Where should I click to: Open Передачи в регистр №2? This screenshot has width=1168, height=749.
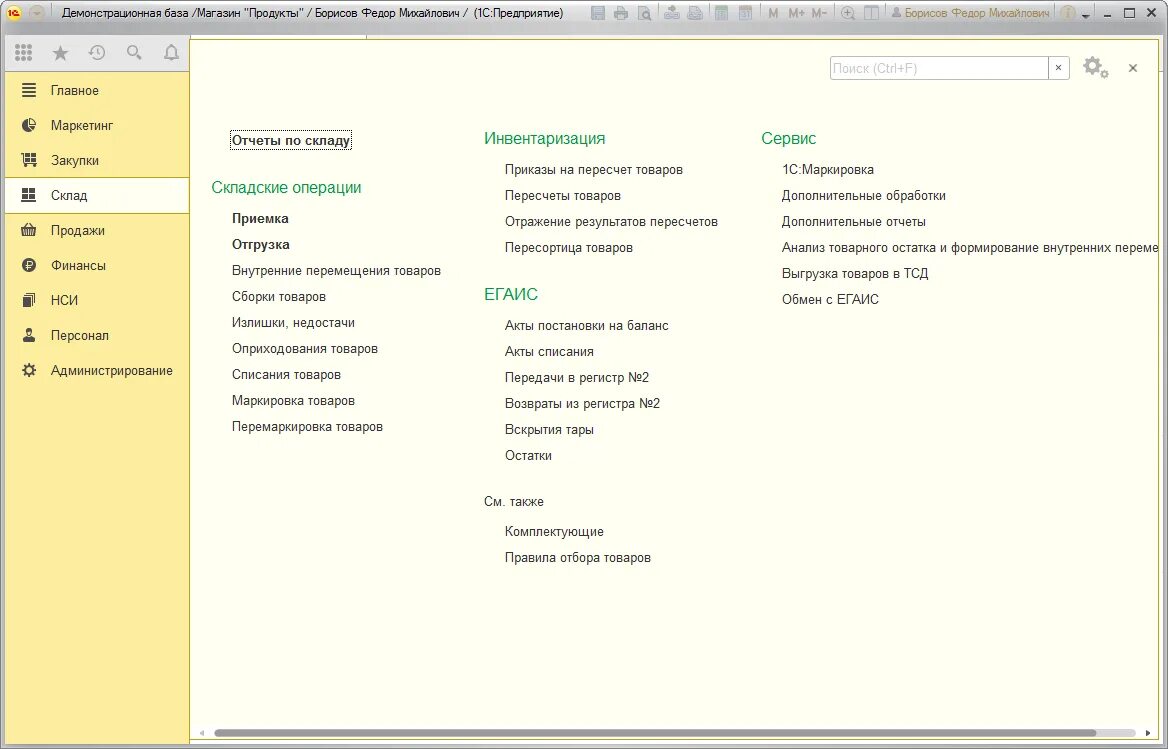[x=577, y=377]
